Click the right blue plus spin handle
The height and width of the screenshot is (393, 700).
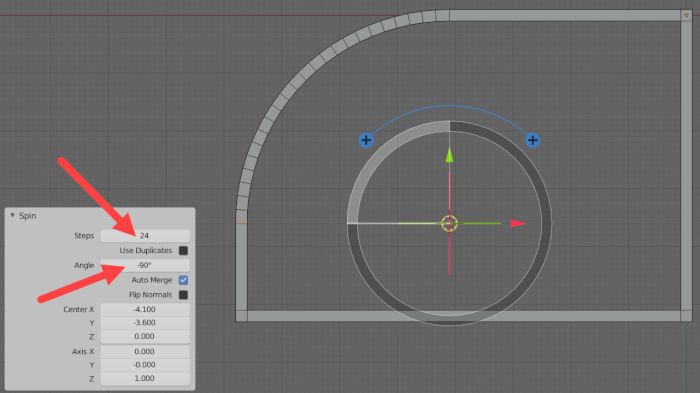532,140
